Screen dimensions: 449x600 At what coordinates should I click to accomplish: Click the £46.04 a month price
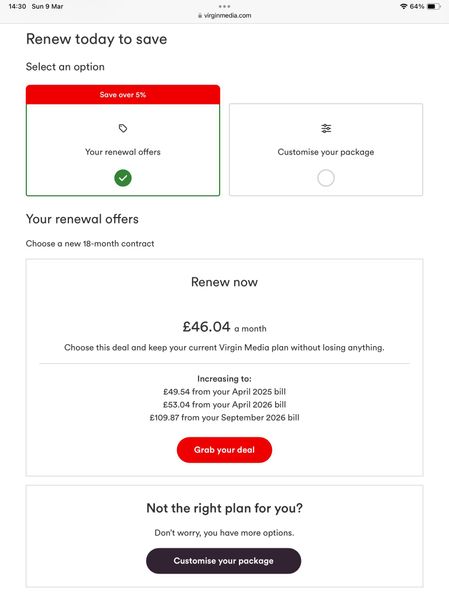pos(224,327)
